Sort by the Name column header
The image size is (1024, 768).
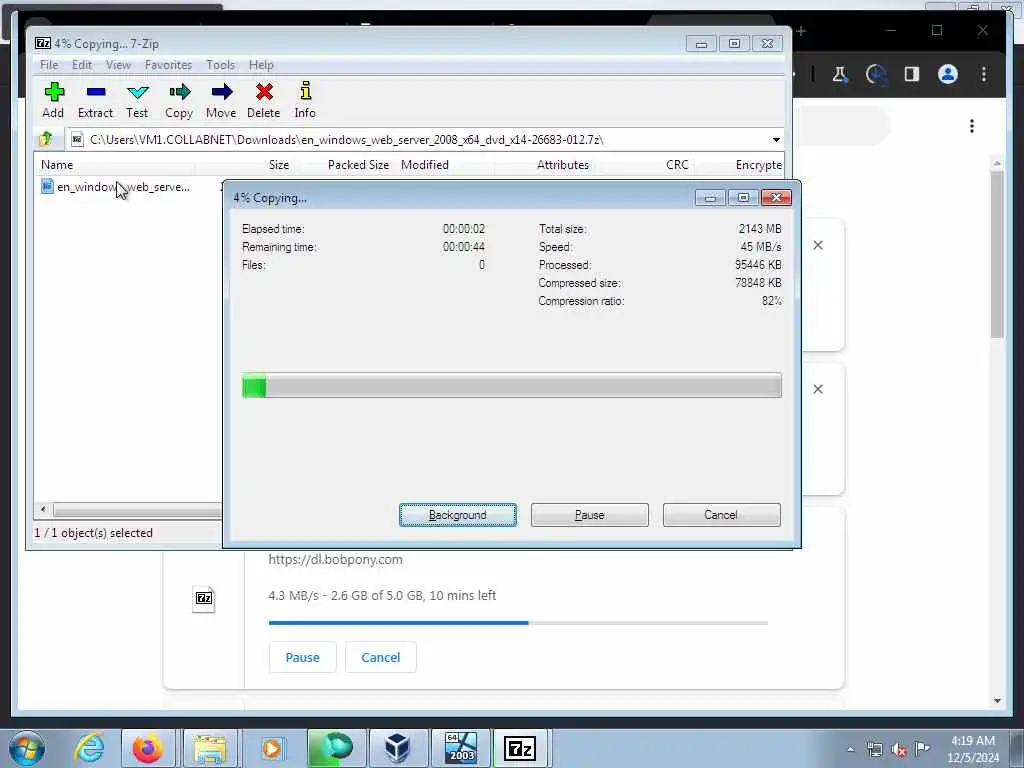57,165
